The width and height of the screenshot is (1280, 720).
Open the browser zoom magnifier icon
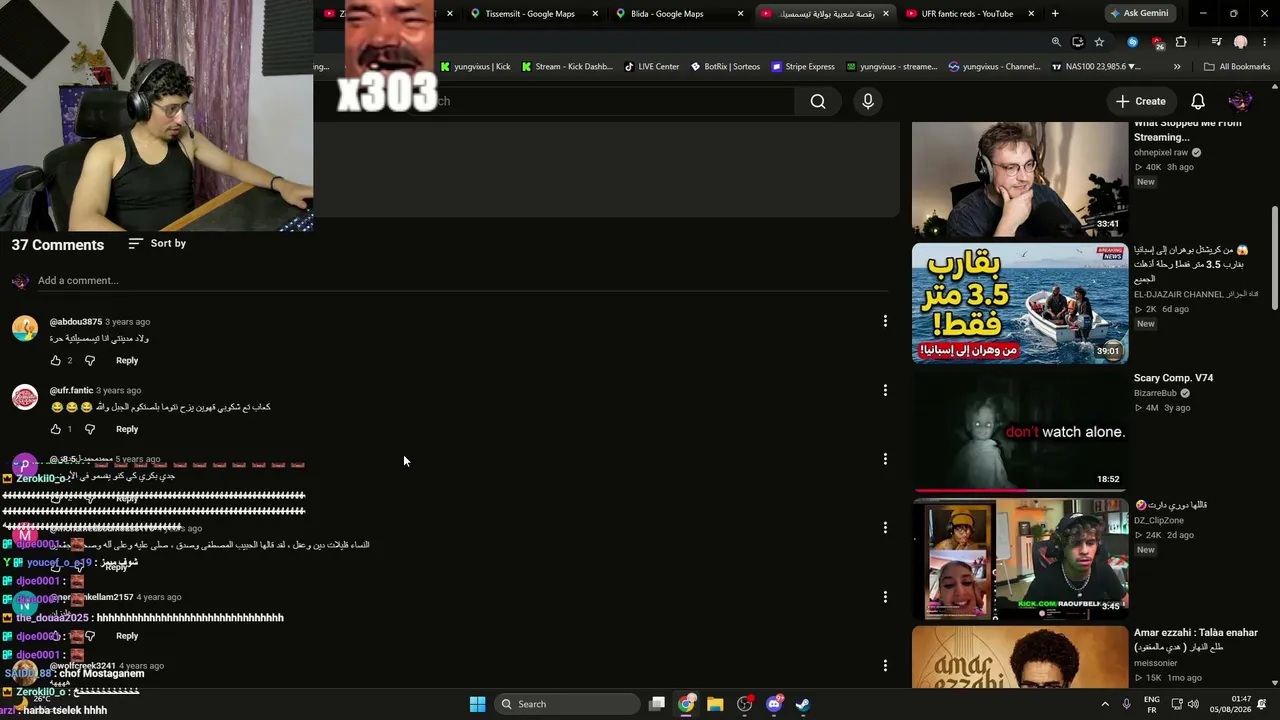click(x=1056, y=42)
